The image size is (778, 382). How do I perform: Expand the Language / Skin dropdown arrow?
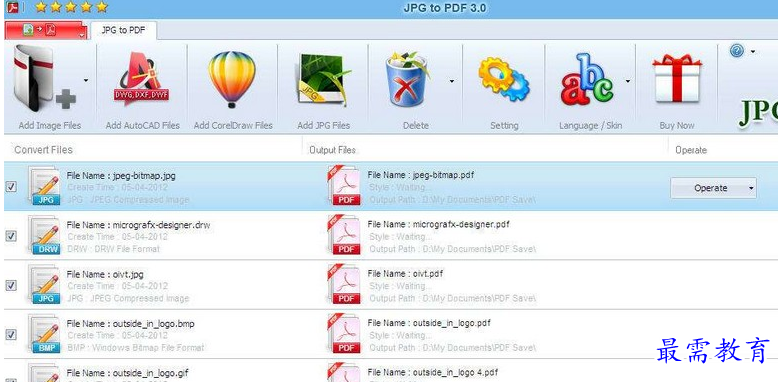pos(628,81)
